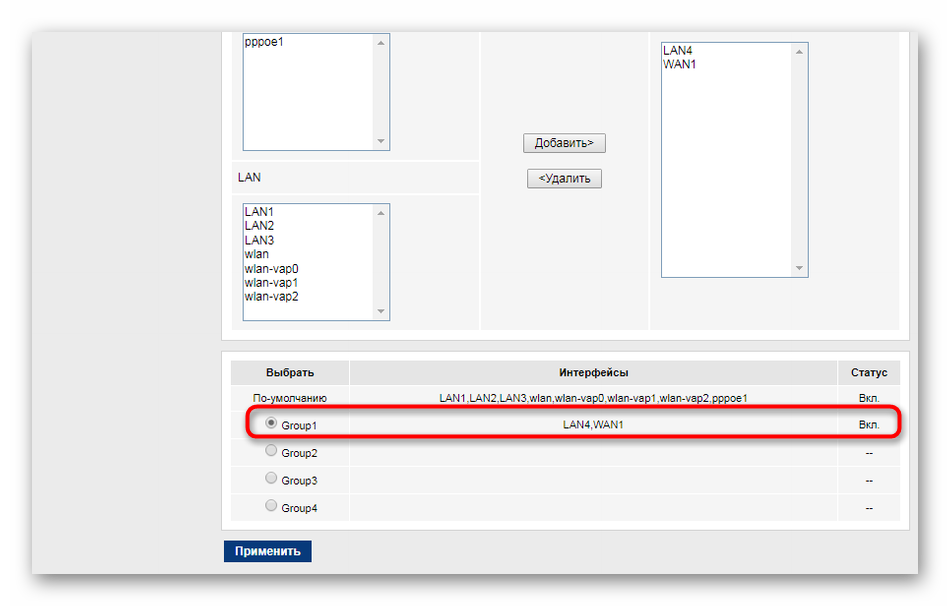This screenshot has width=950, height=606.
Task: Select wlan-vap0 in the LAN list
Action: [271, 268]
